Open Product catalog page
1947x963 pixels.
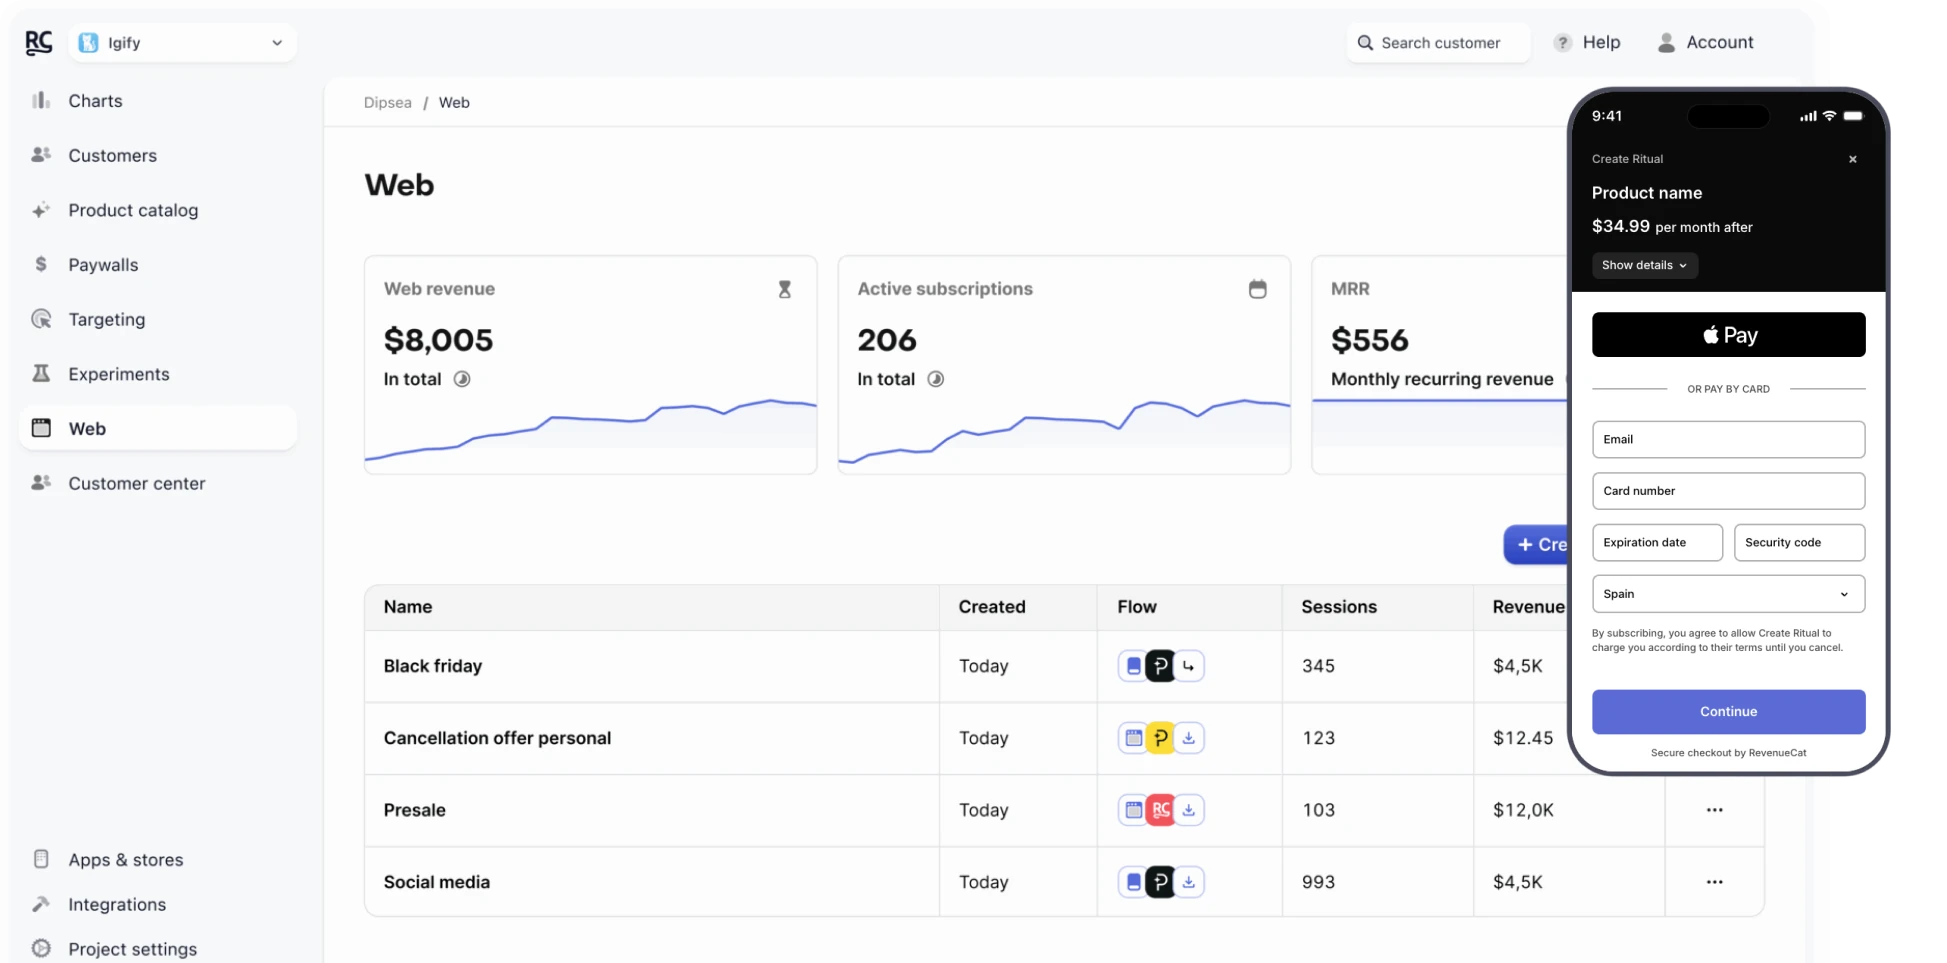click(x=133, y=210)
